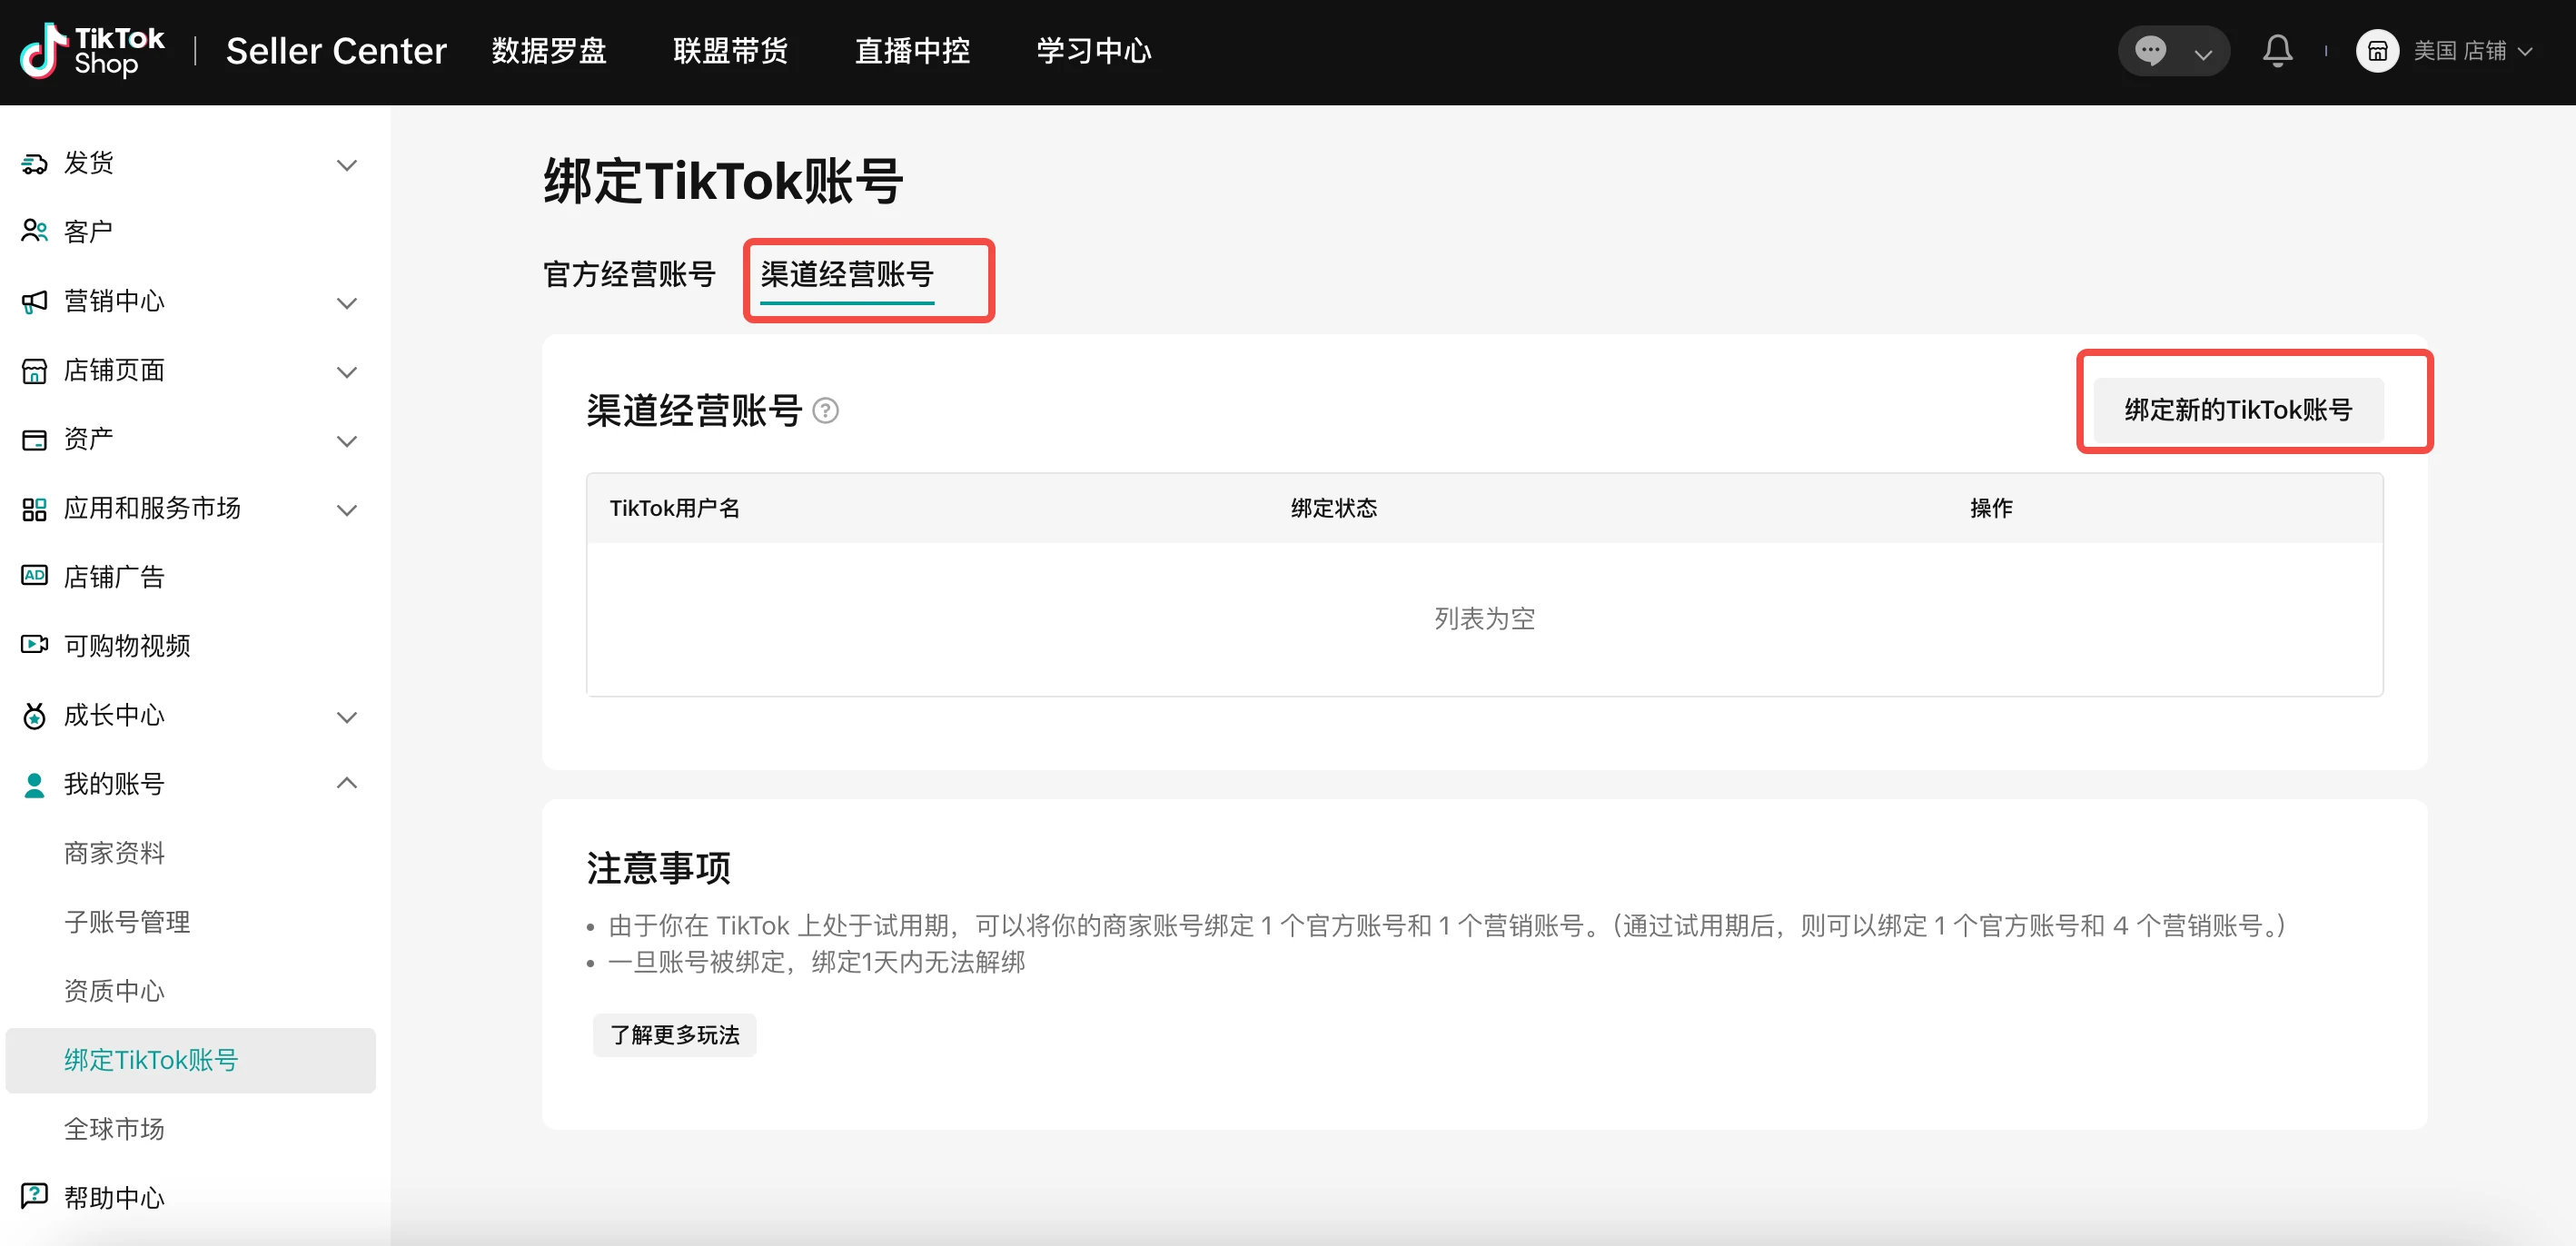Open 子账号管理 in the sidebar

pyautogui.click(x=127, y=922)
